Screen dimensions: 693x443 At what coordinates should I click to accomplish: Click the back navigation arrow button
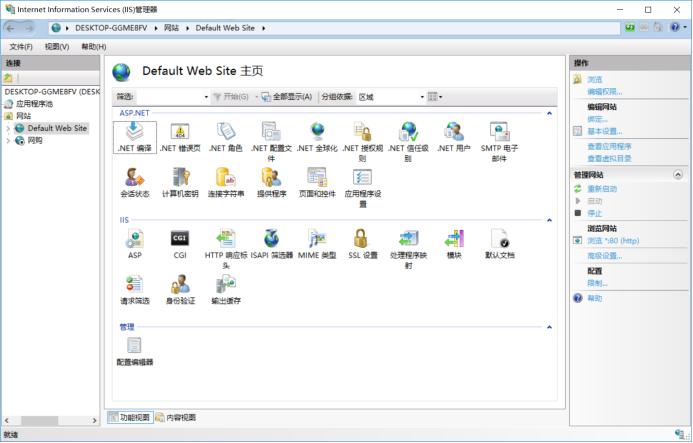[x=11, y=28]
